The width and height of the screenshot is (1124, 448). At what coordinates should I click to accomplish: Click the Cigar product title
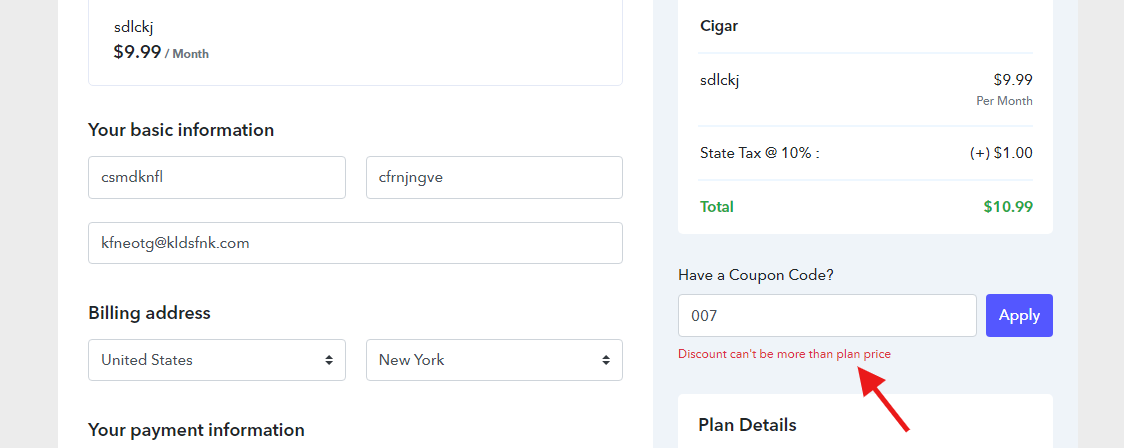(x=719, y=27)
